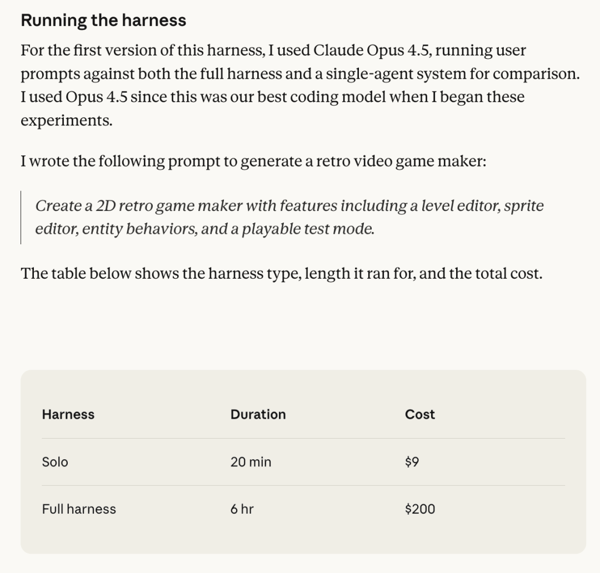
Task: Click the "Full harness" table cell
Action: point(79,509)
